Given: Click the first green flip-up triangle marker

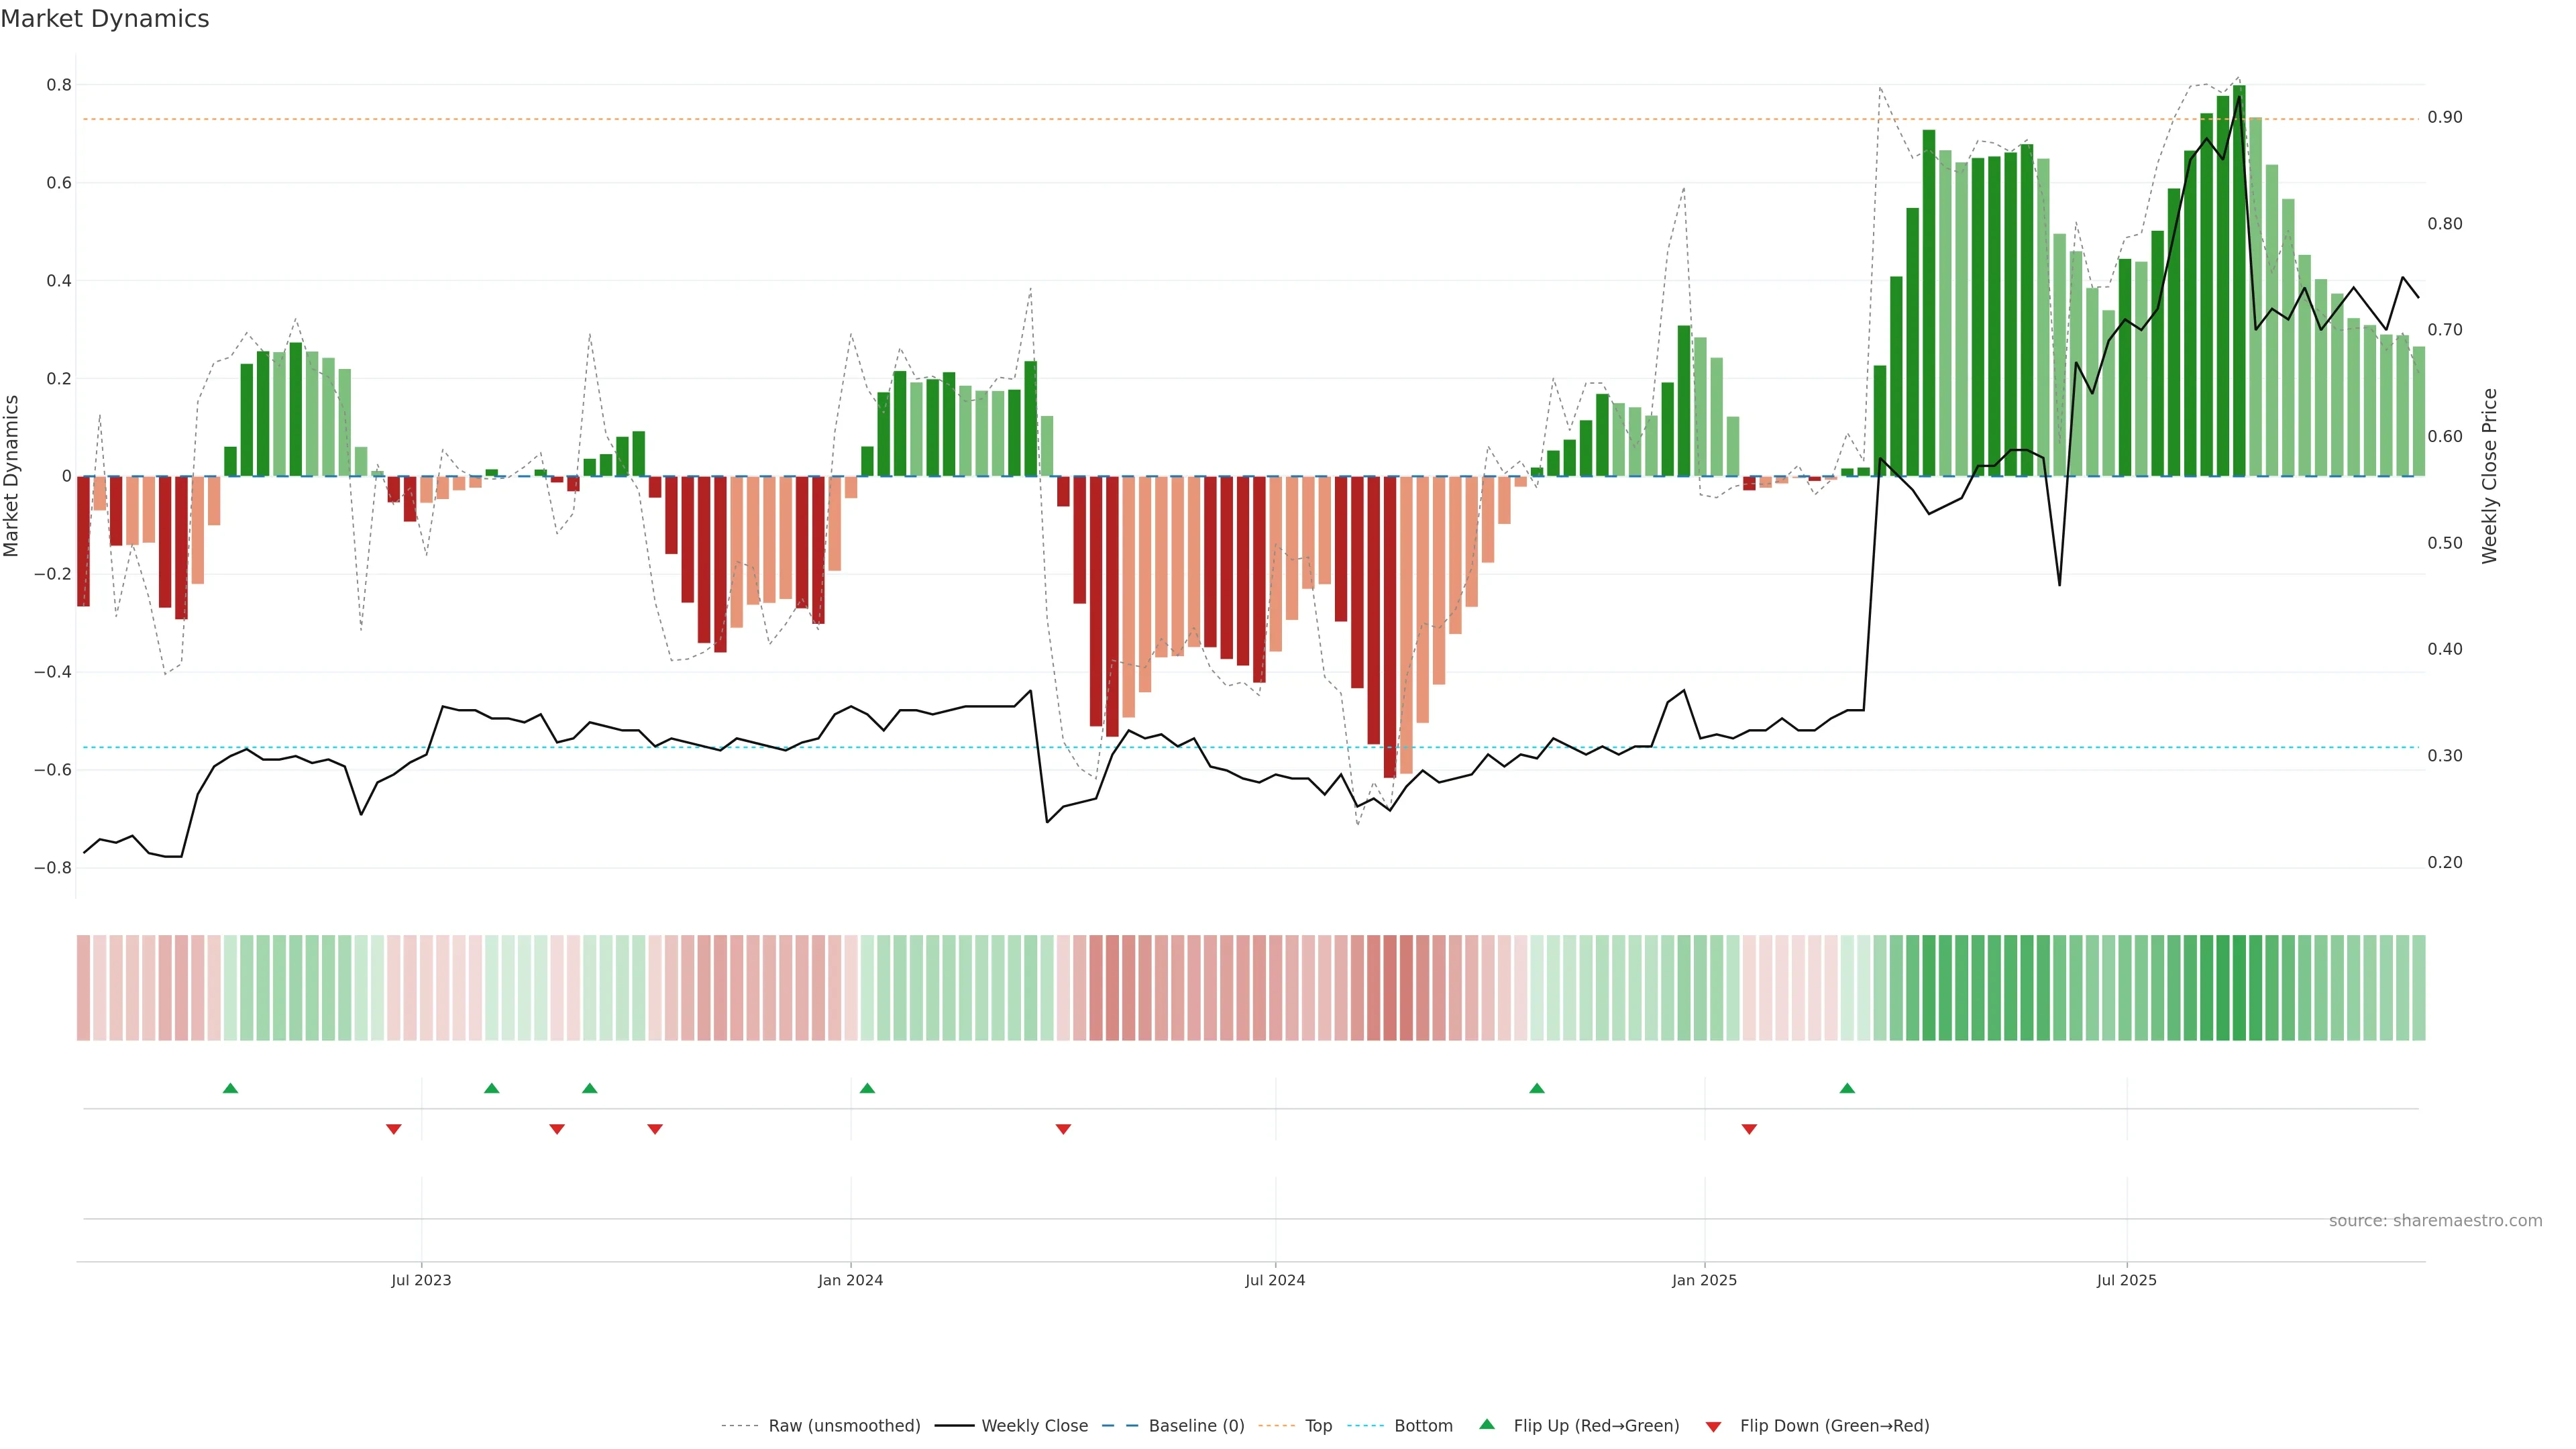Looking at the screenshot, I should pyautogui.click(x=230, y=1088).
